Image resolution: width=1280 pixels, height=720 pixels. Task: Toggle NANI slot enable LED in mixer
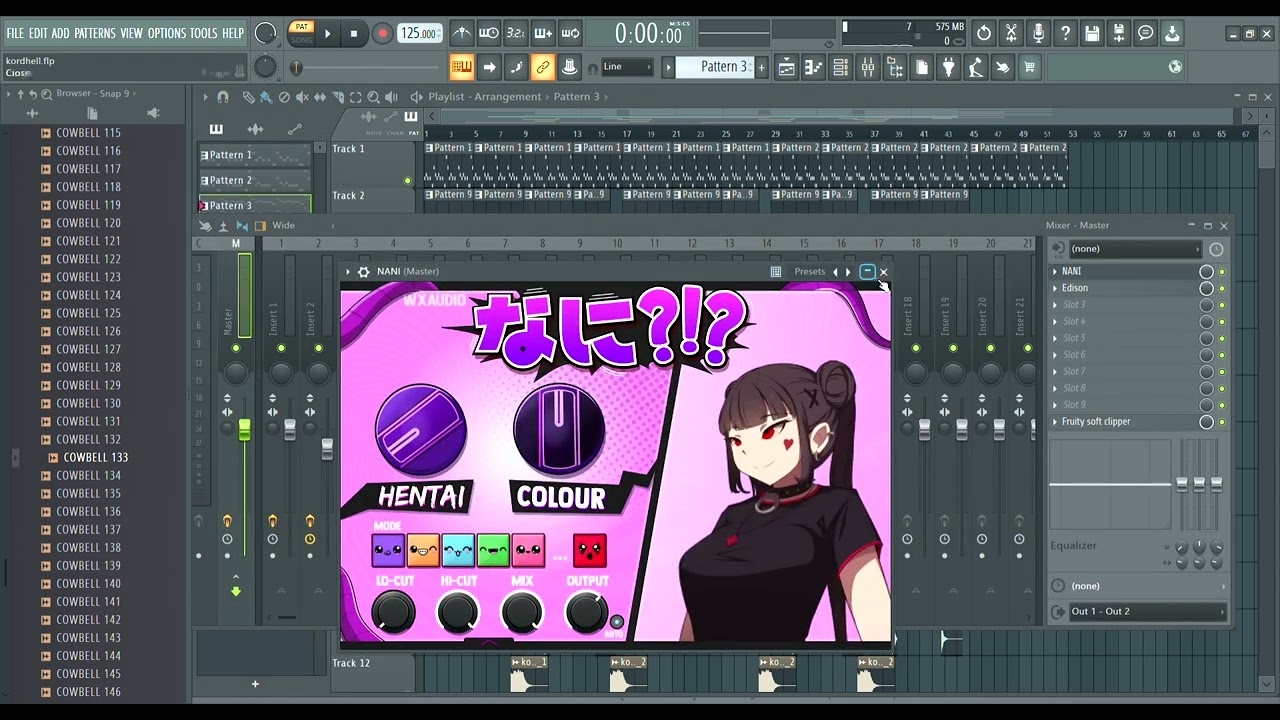(x=1222, y=272)
